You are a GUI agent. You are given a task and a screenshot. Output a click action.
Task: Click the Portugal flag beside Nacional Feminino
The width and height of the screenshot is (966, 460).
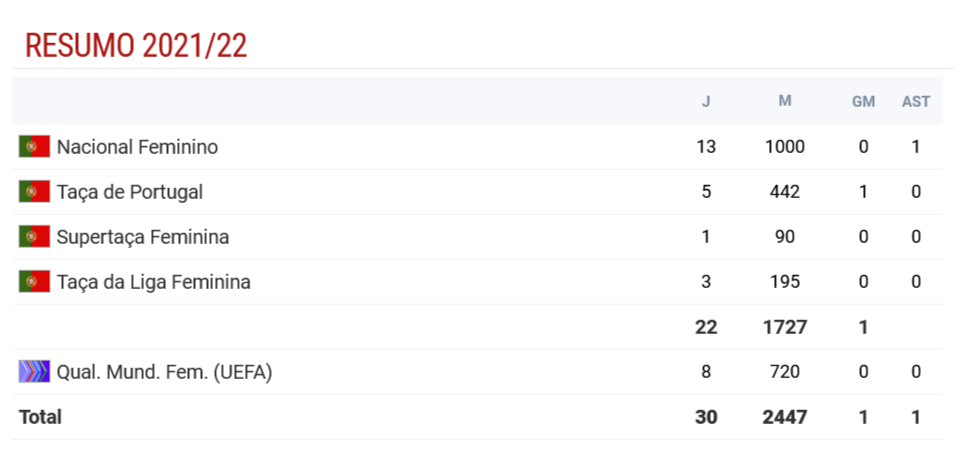tap(34, 147)
